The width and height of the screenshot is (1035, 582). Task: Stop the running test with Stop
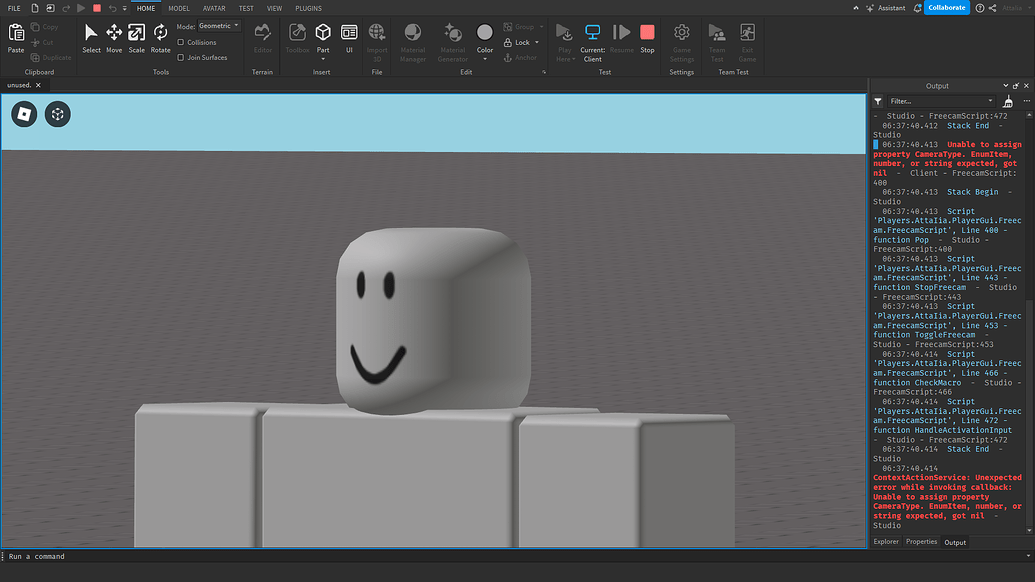coord(648,38)
